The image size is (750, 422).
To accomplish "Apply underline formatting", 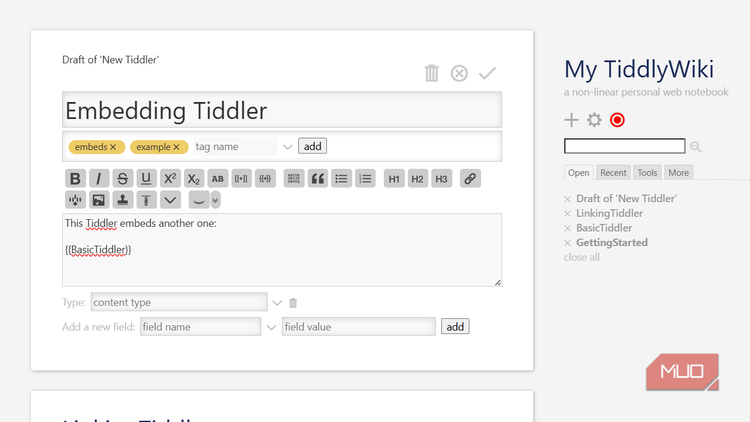I will tap(146, 178).
